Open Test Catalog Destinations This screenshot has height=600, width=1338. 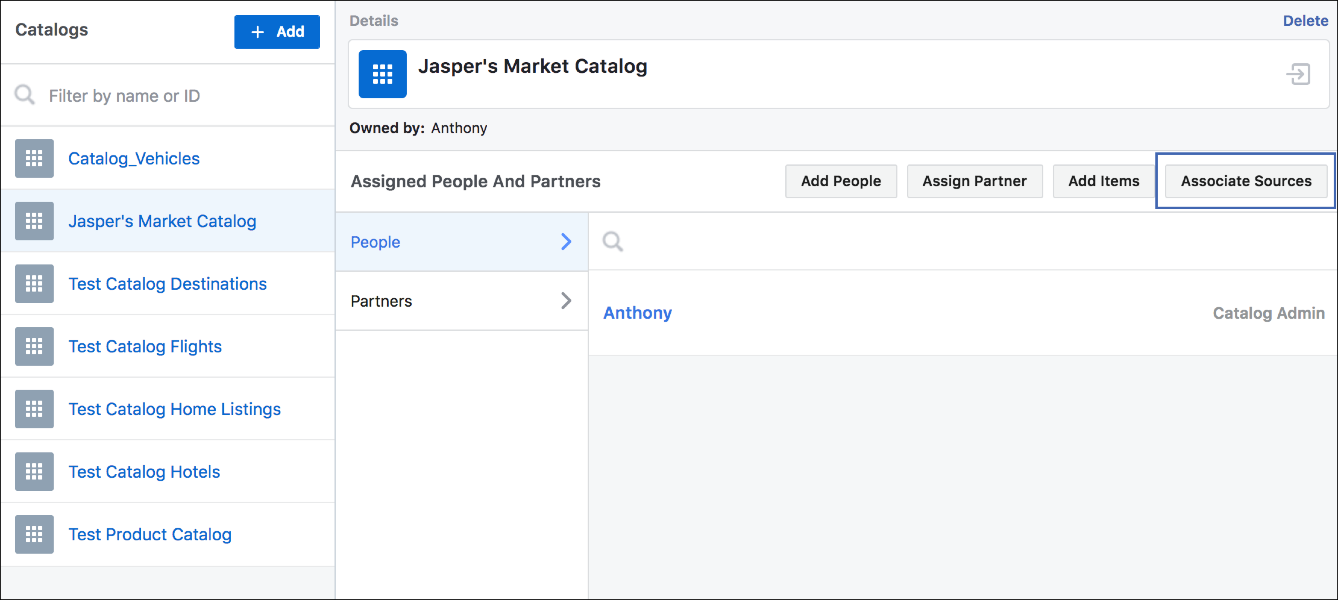[x=167, y=284]
